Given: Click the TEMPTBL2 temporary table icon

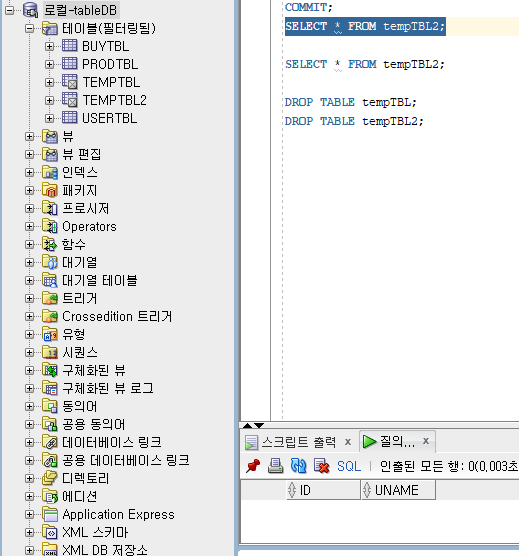Looking at the screenshot, I should click(69, 100).
